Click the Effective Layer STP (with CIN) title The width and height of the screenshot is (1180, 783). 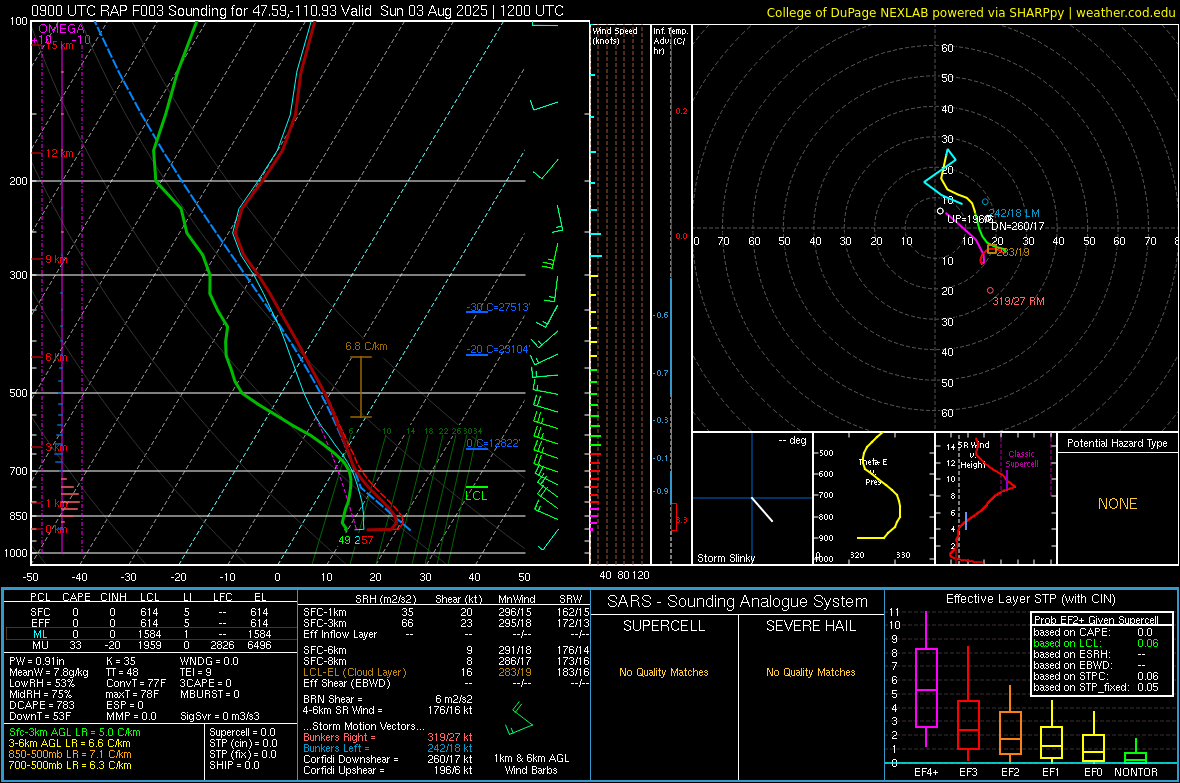coord(1030,599)
